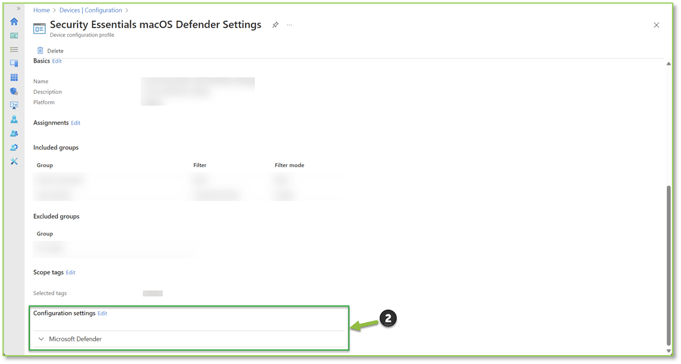Open Home icon in left sidebar
681x364 pixels.
point(14,21)
